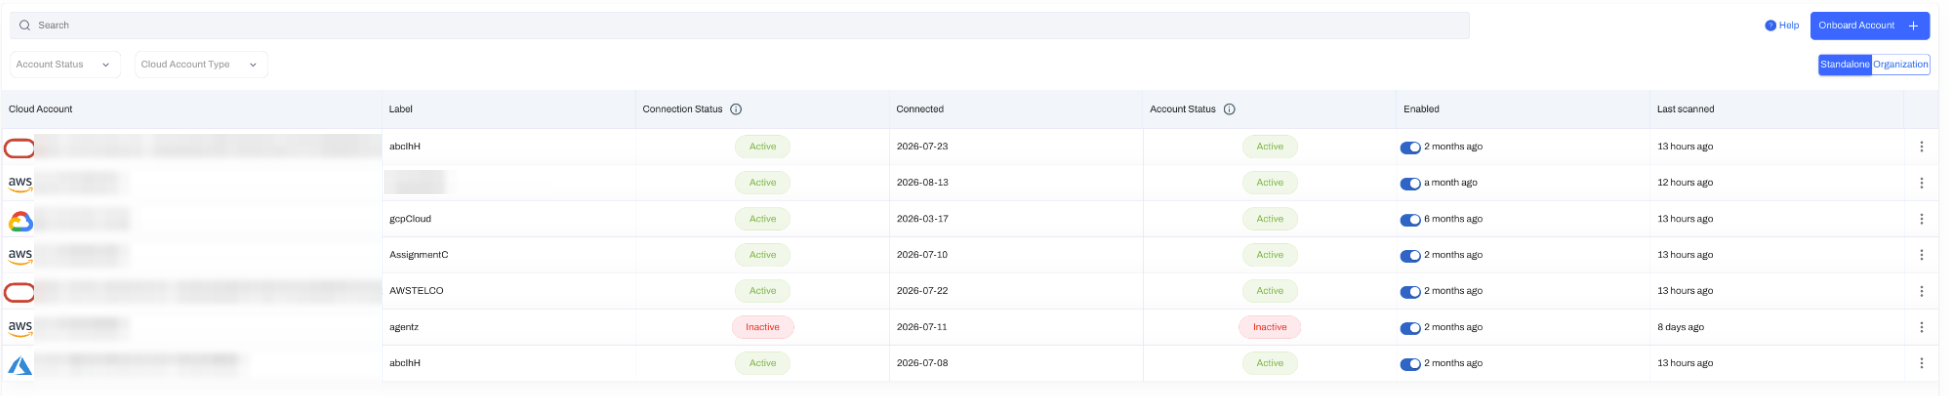Focus the Search input field
The width and height of the screenshot is (1950, 396).
(740, 25)
